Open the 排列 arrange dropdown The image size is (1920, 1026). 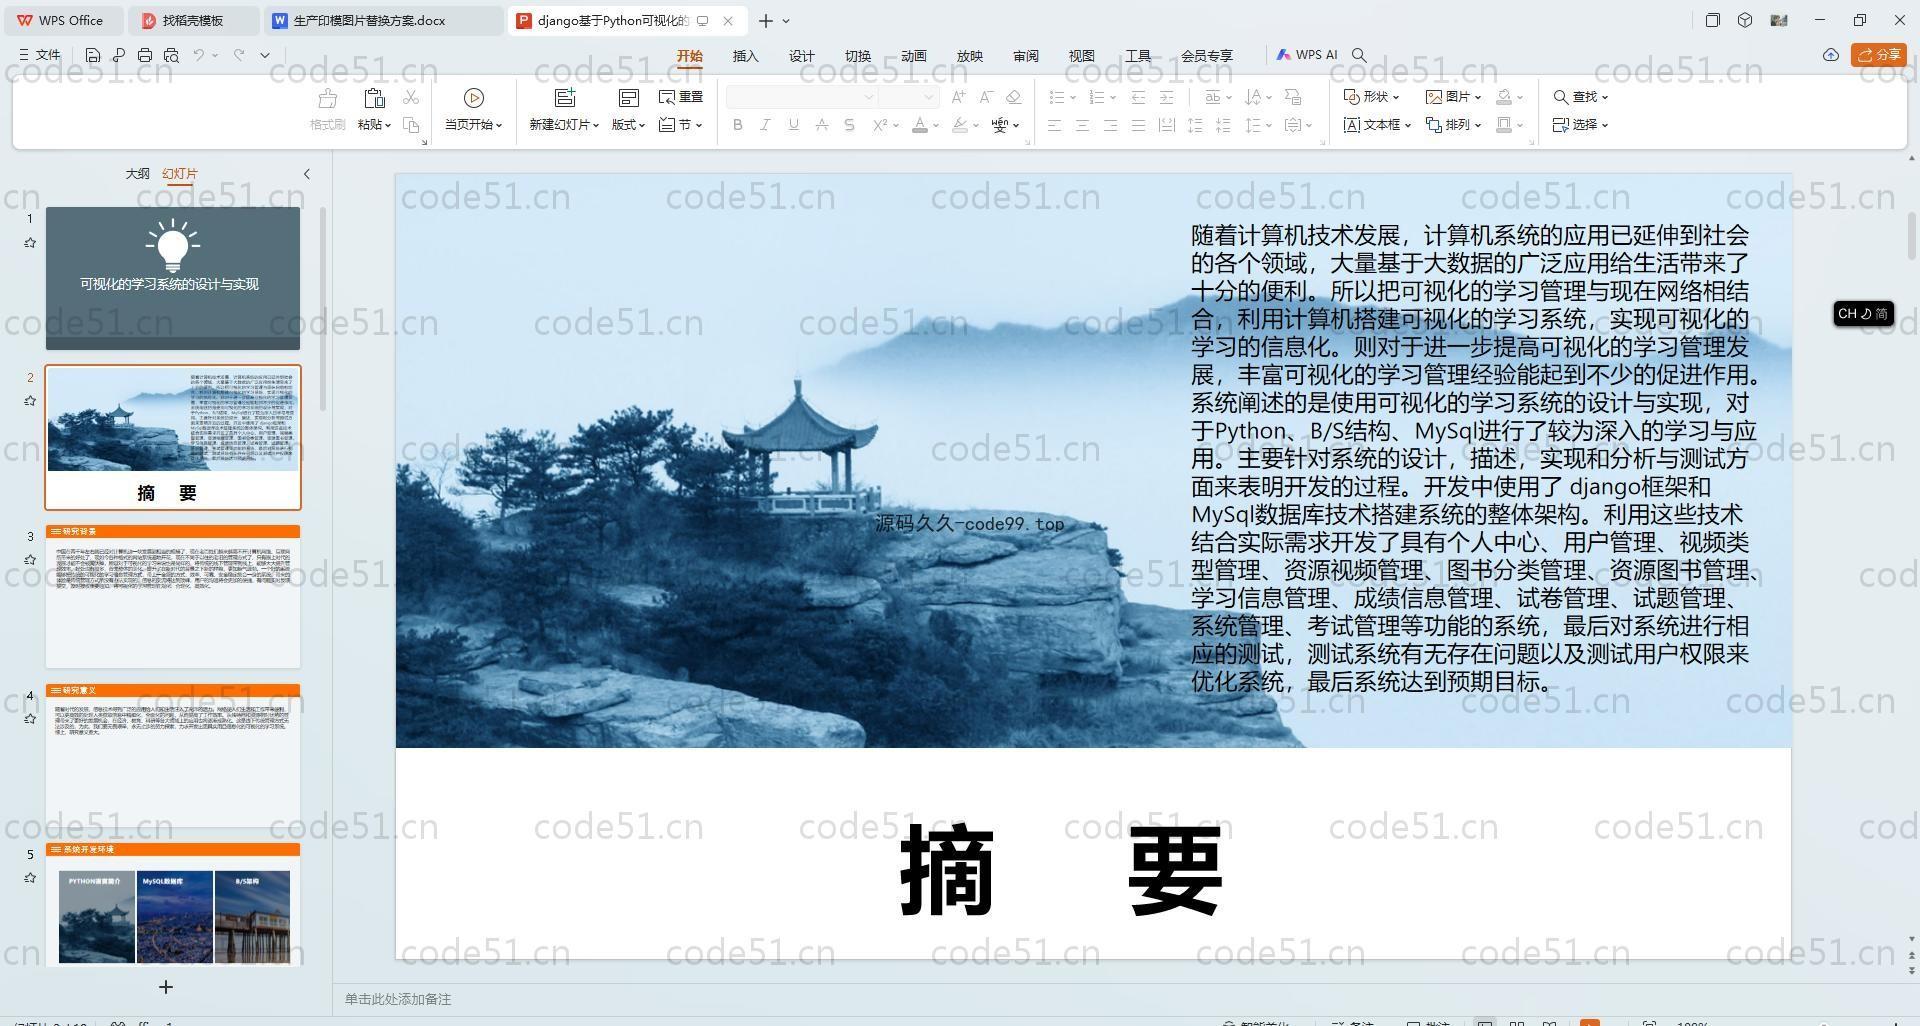click(x=1453, y=125)
